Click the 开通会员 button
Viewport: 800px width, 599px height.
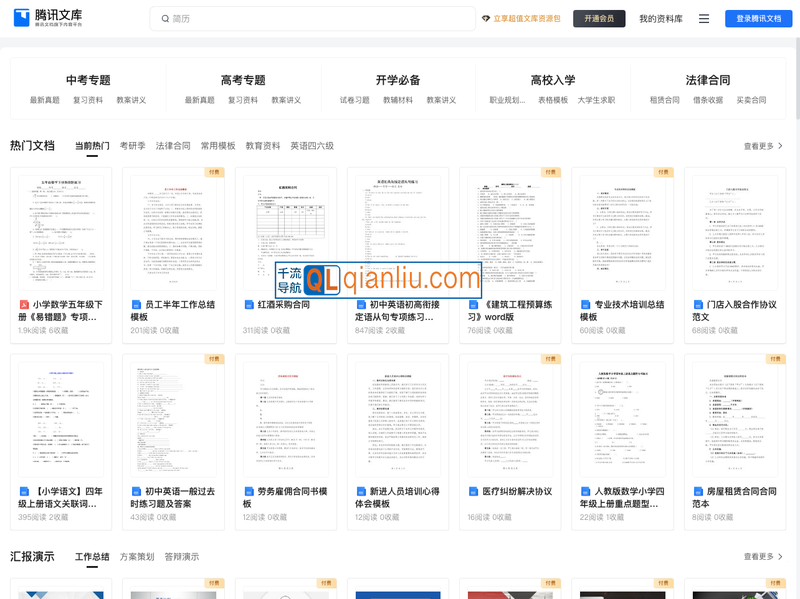599,19
